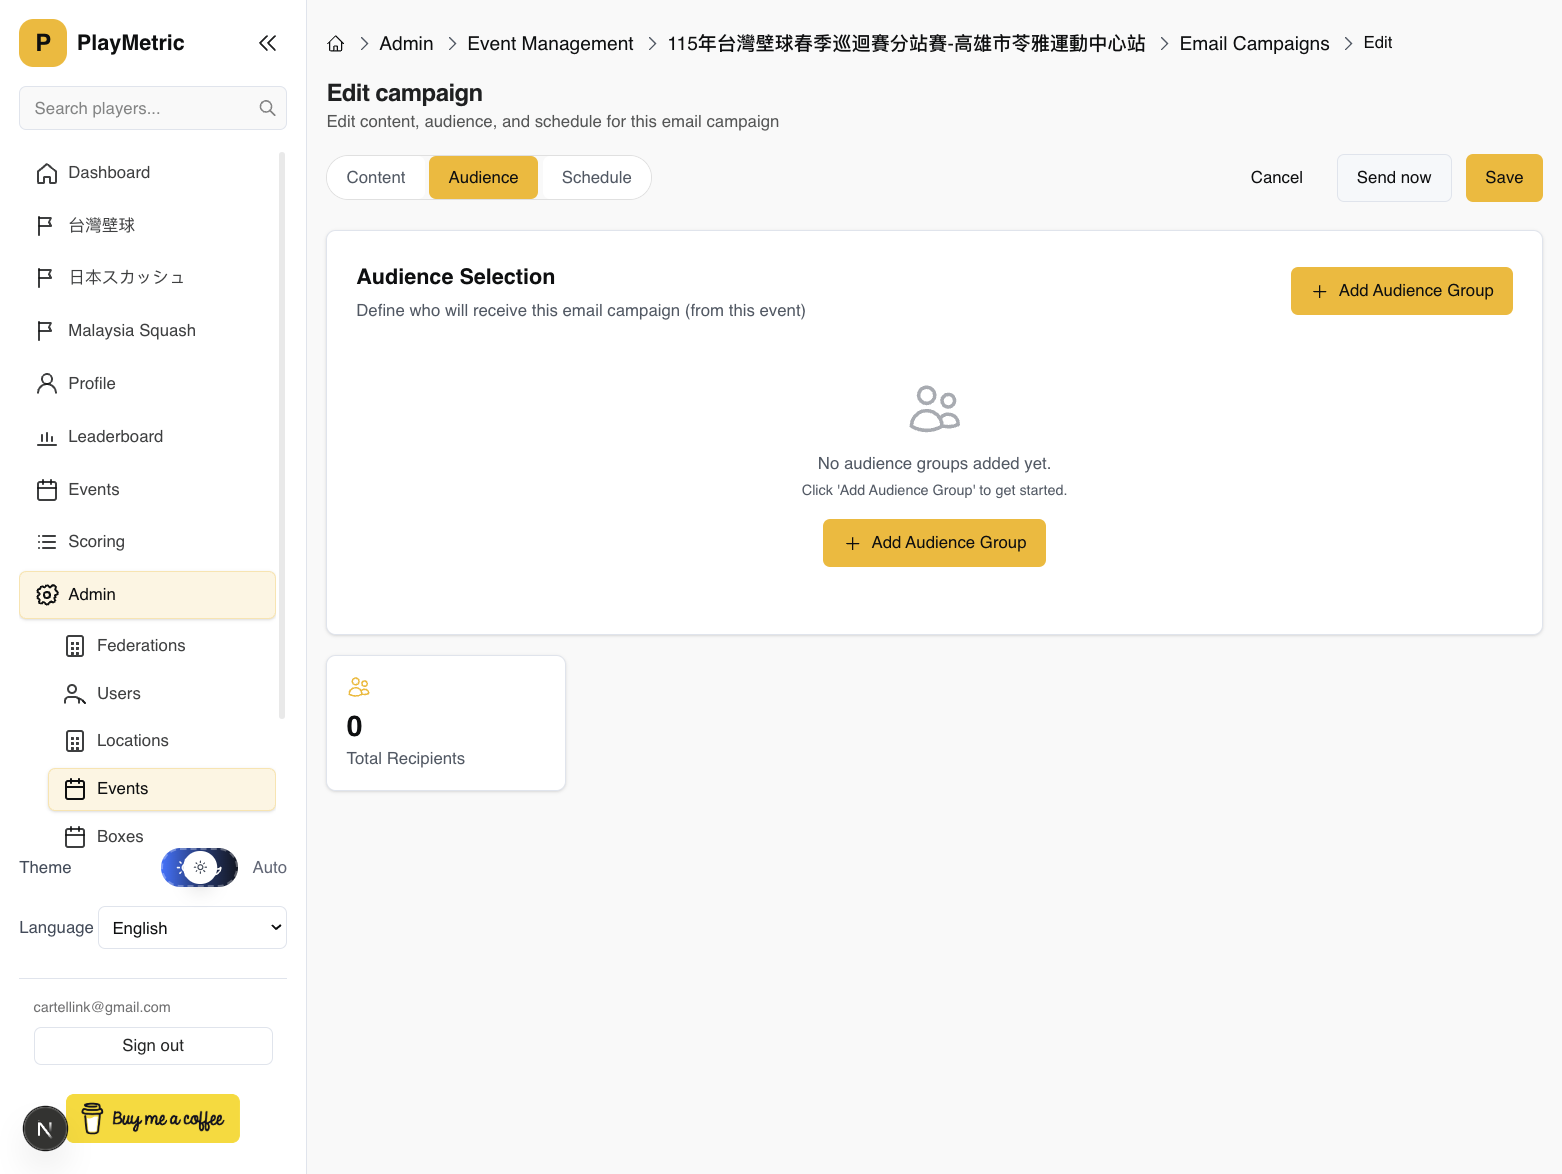1562x1174 pixels.
Task: Click the Cancel button
Action: click(1276, 178)
